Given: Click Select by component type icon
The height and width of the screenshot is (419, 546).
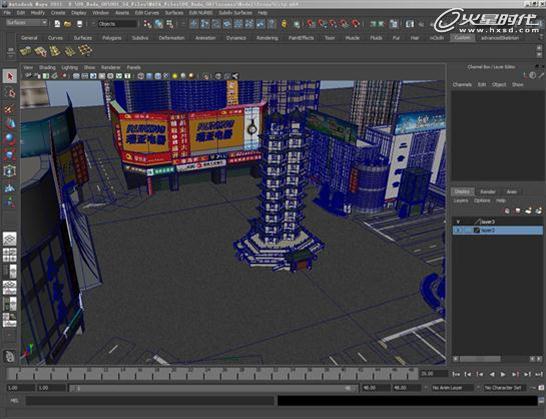Looking at the screenshot, I should coord(170,24).
